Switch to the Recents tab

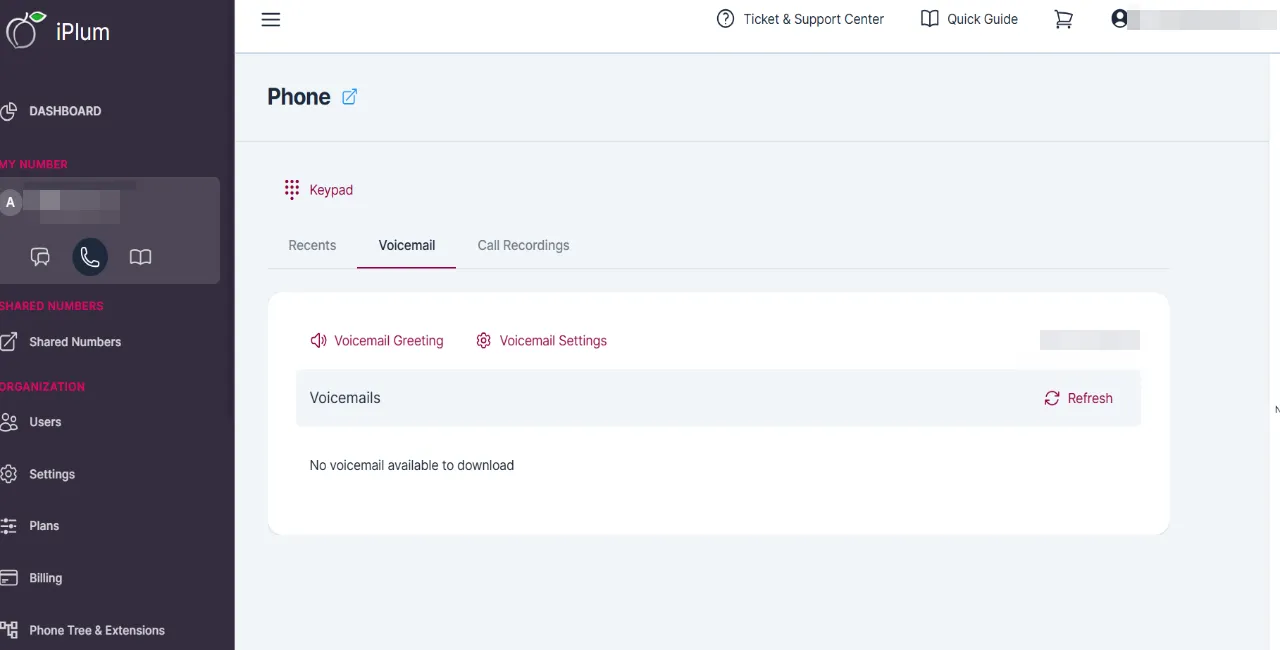point(312,245)
